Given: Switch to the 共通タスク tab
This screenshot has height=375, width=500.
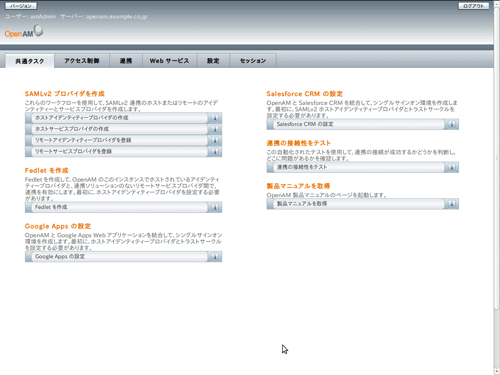Looking at the screenshot, I should [30, 61].
